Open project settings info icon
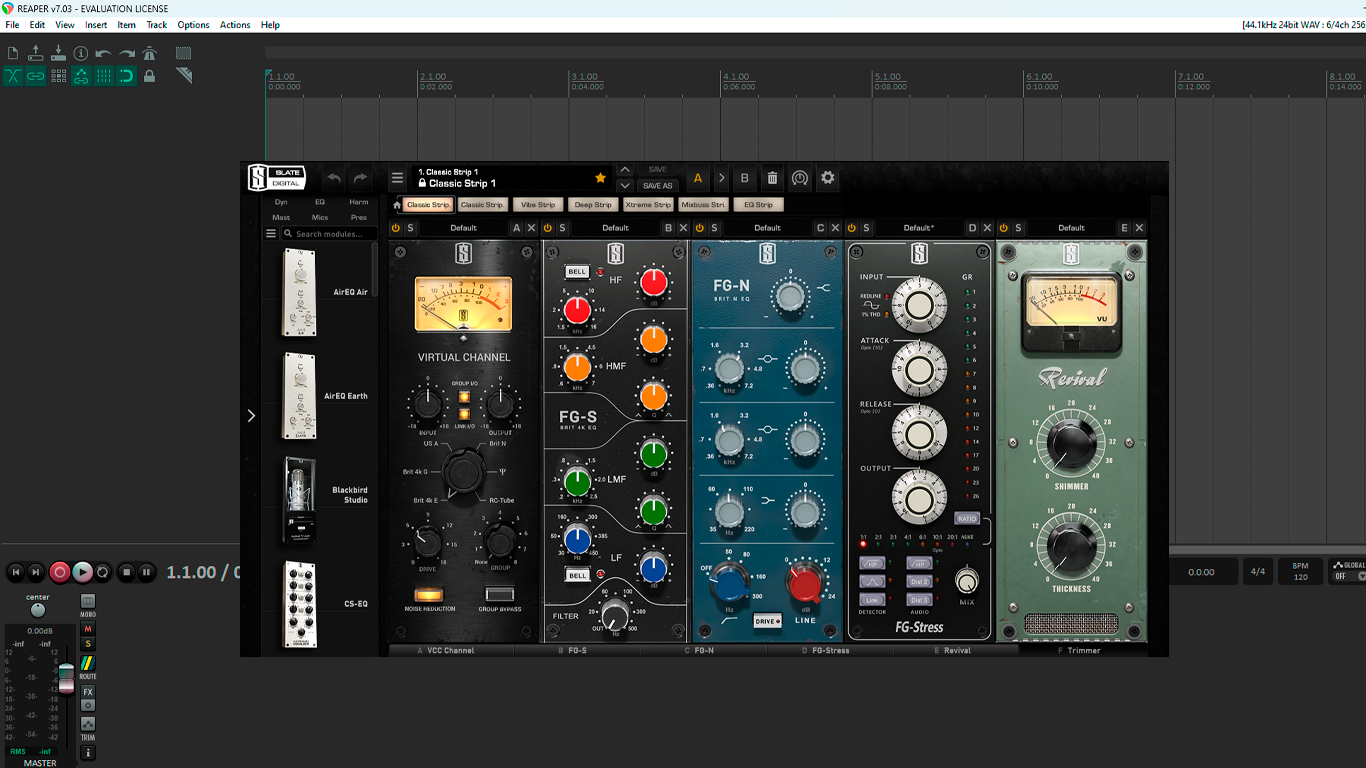This screenshot has width=1366, height=768. [x=81, y=53]
